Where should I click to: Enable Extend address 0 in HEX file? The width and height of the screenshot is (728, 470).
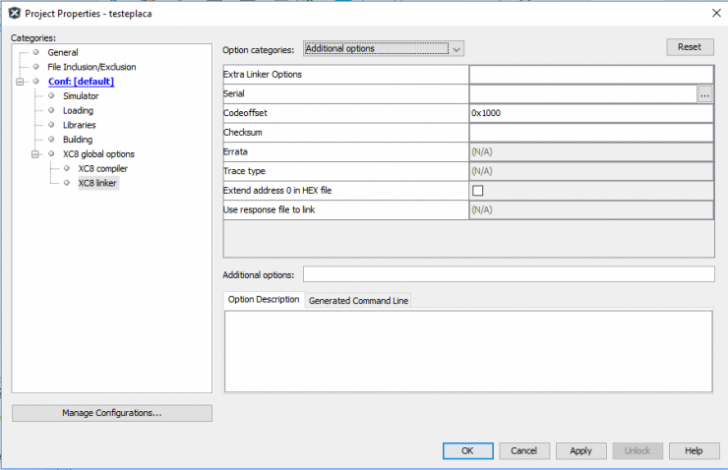pos(477,190)
